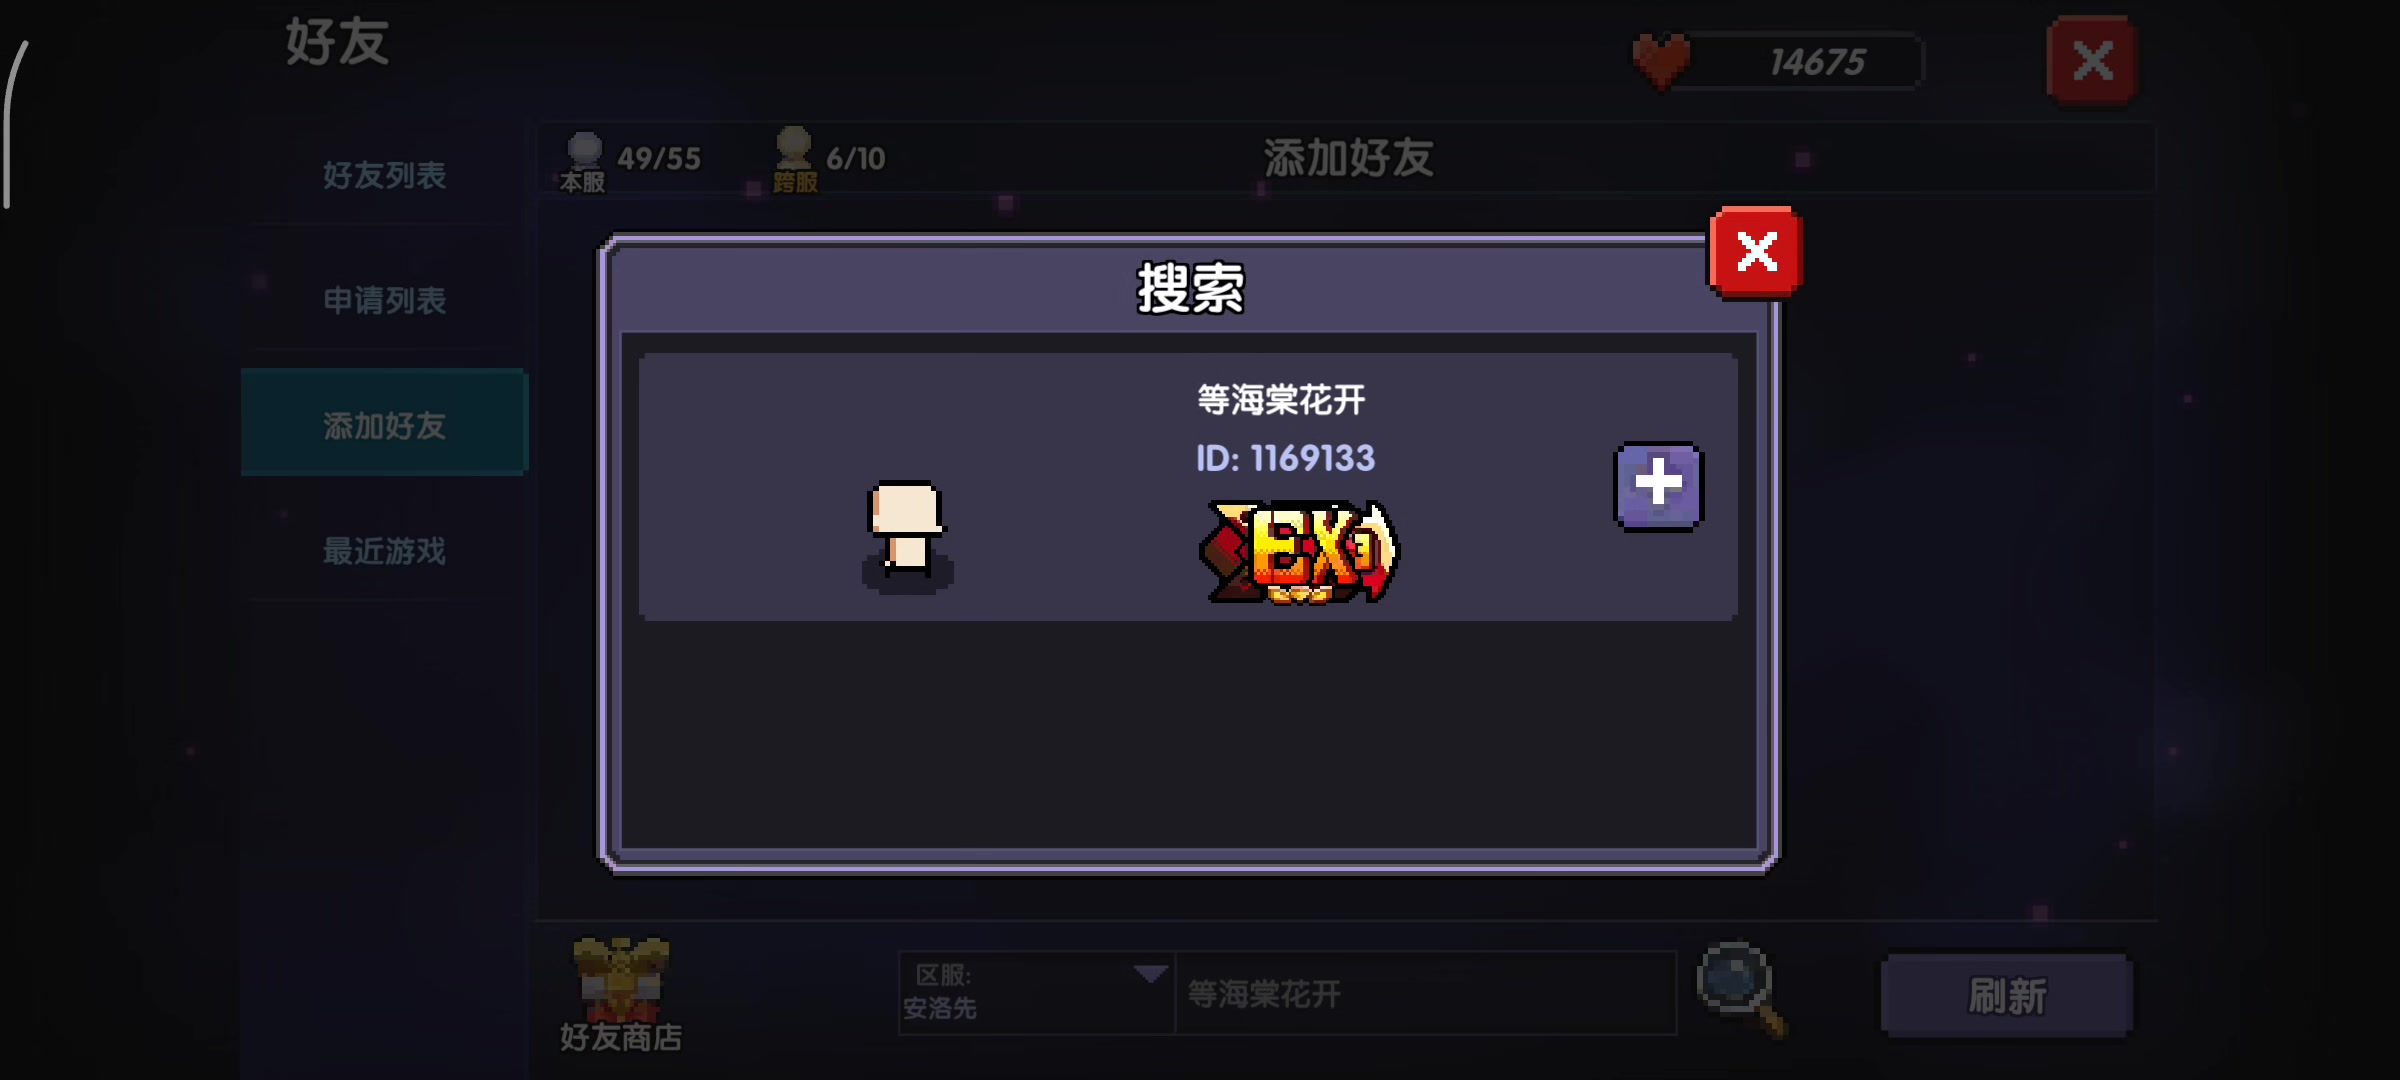Screen dimensions: 2400x1080
Task: Select the 添加好友 tab
Action: [x=384, y=423]
